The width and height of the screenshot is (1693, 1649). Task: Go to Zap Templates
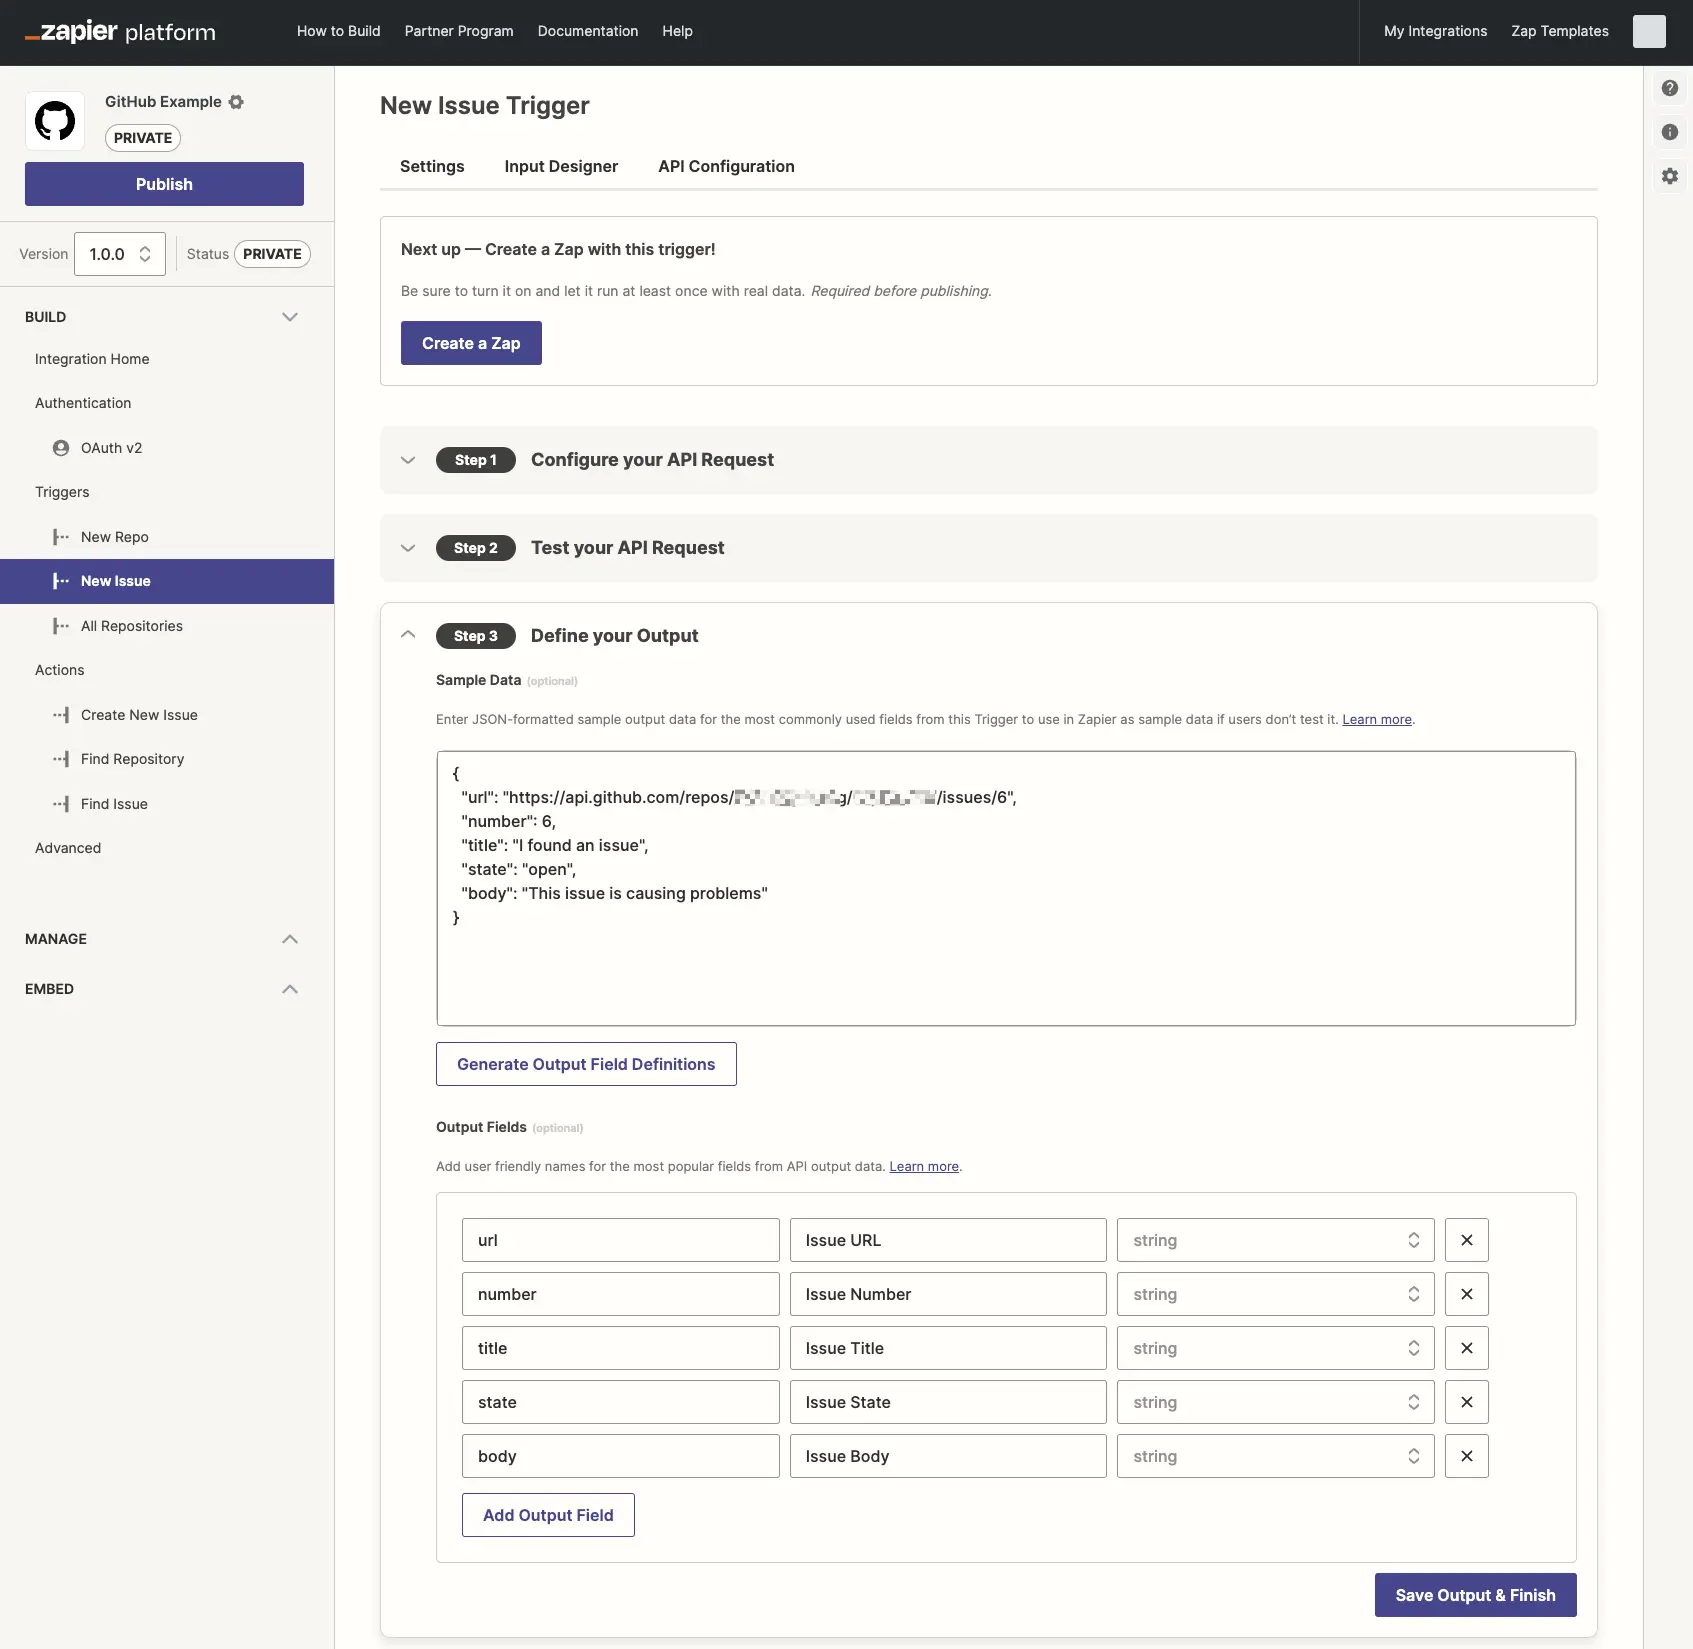coord(1560,31)
